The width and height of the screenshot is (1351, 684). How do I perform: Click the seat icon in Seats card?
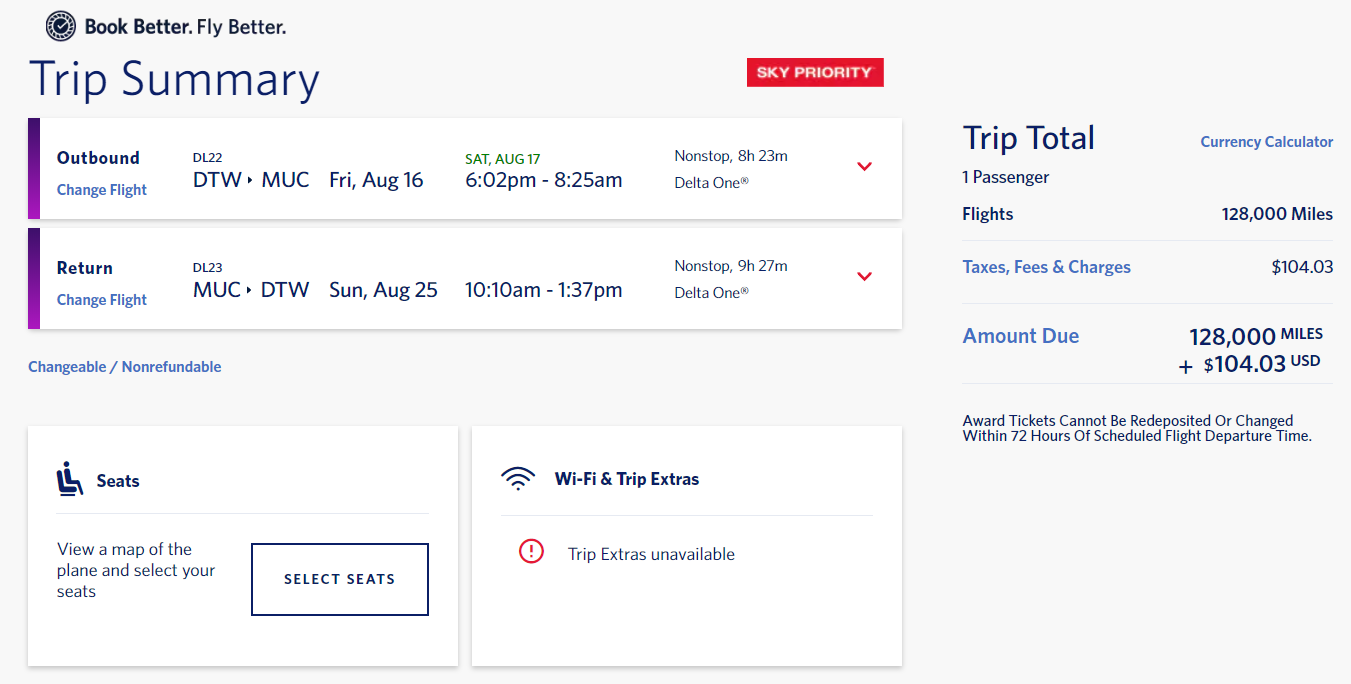[x=70, y=480]
